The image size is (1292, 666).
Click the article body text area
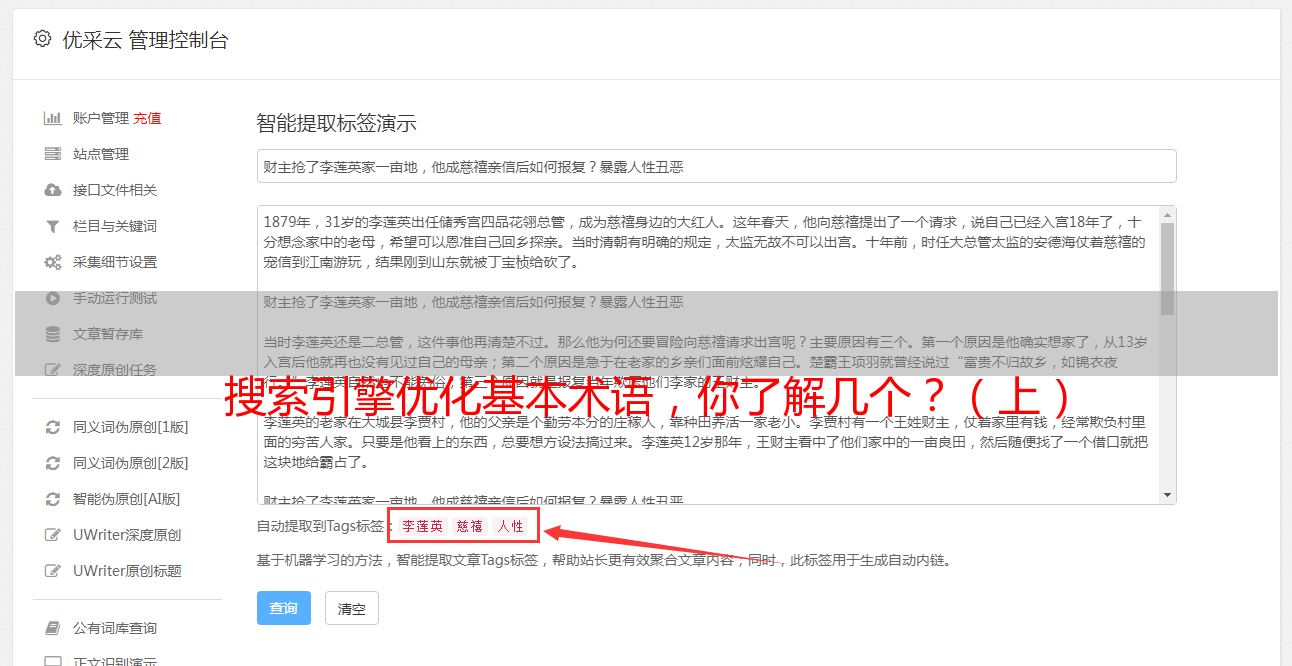click(x=708, y=355)
